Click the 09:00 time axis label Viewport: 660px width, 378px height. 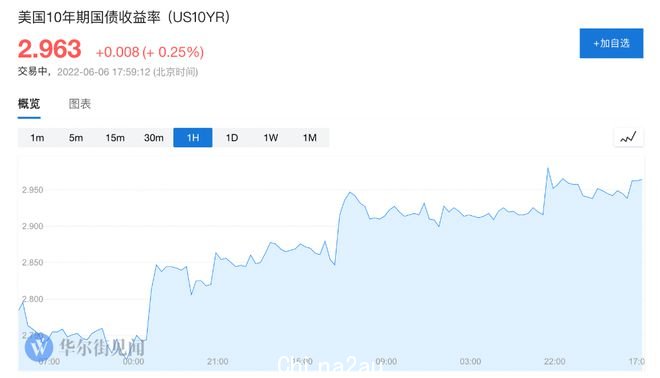386,362
